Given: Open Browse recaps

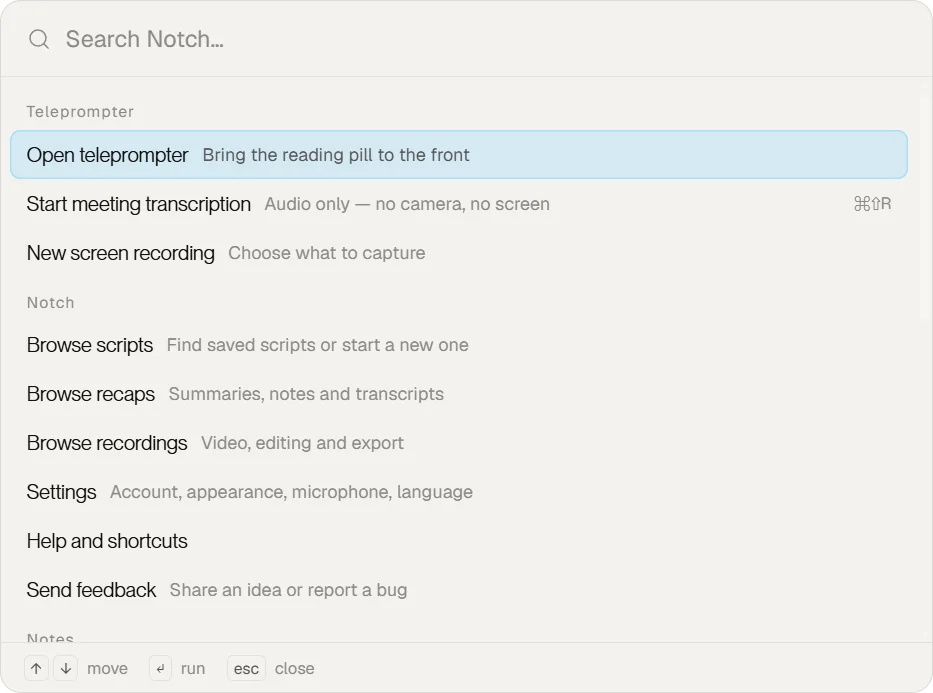Looking at the screenshot, I should 459,394.
